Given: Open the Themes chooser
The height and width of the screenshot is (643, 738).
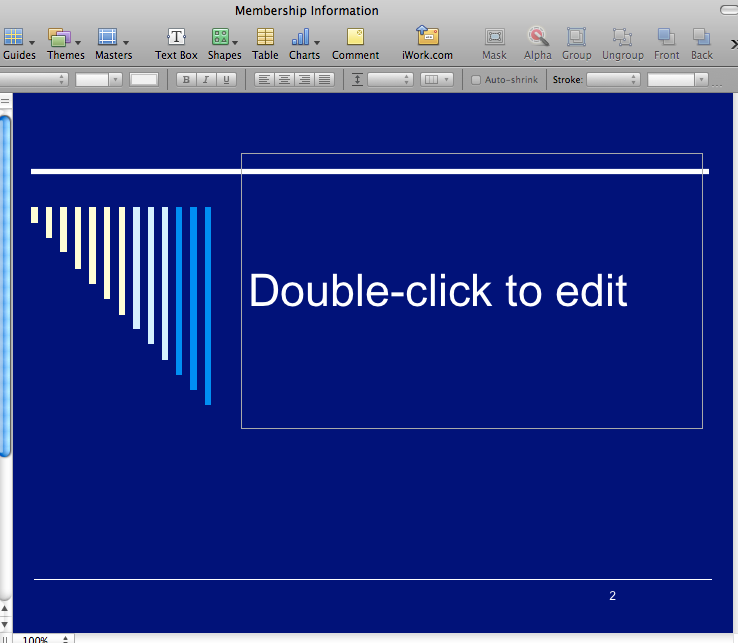Looking at the screenshot, I should pos(65,43).
